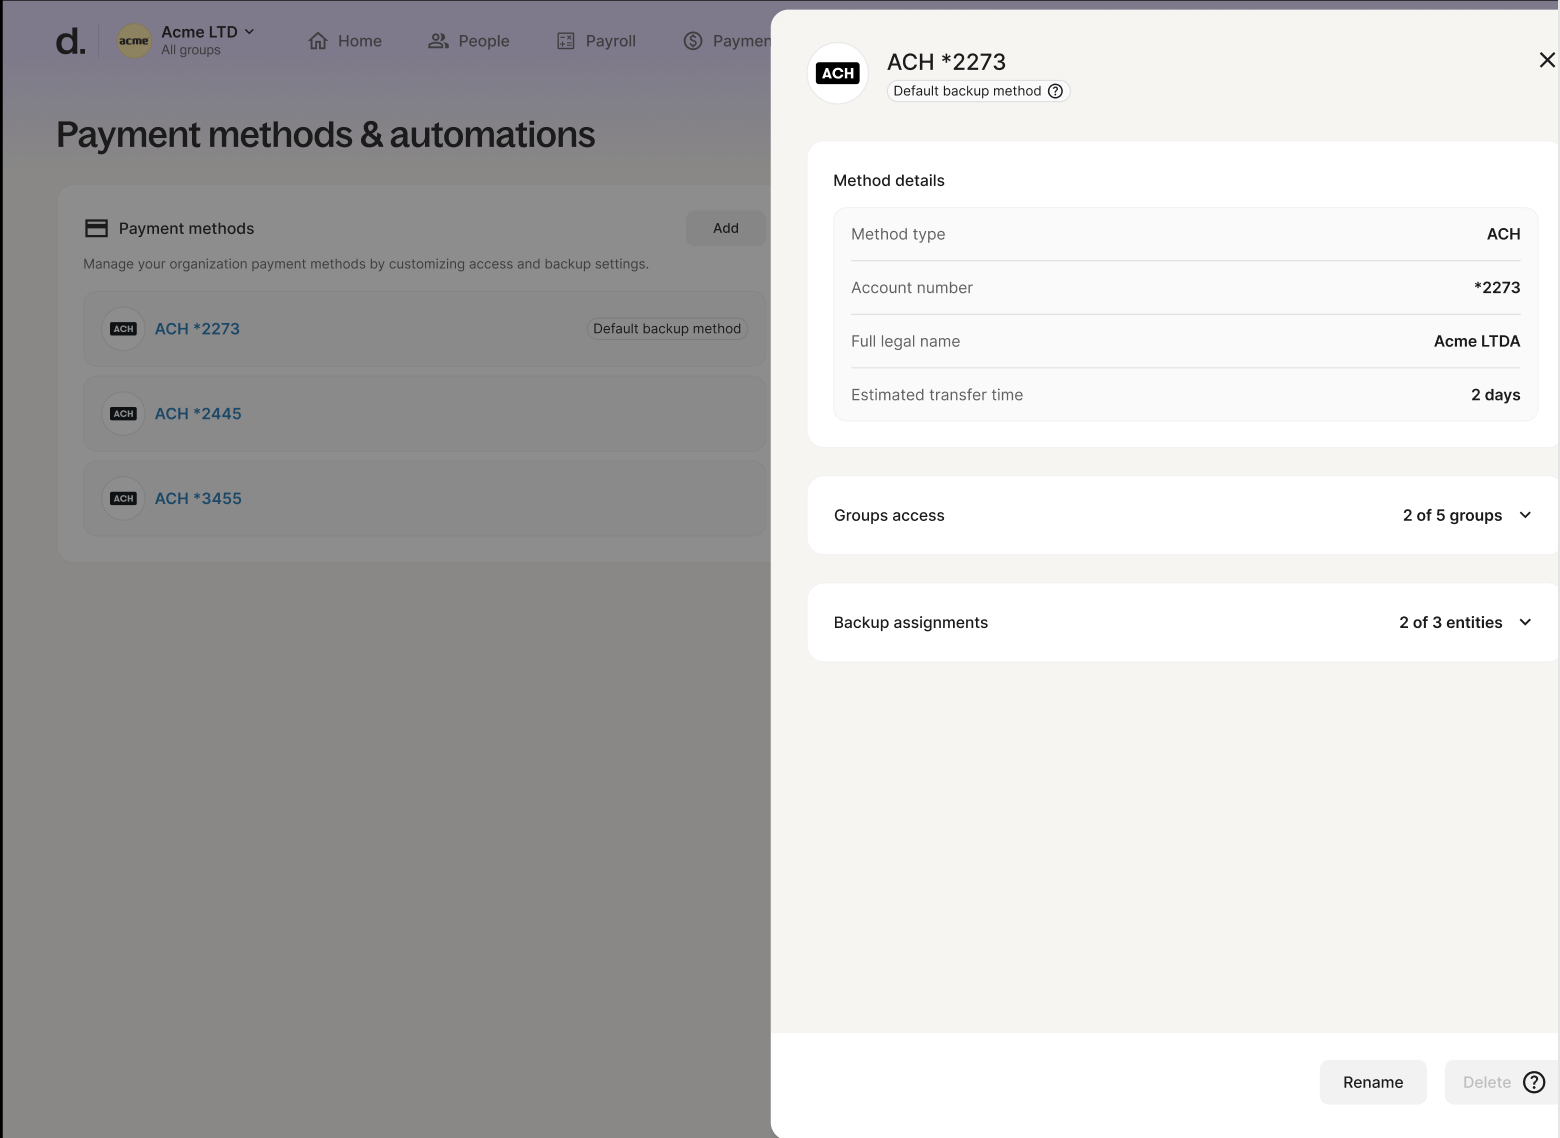Click the credit card Payment methods icon
This screenshot has height=1138, width=1560.
[97, 228]
